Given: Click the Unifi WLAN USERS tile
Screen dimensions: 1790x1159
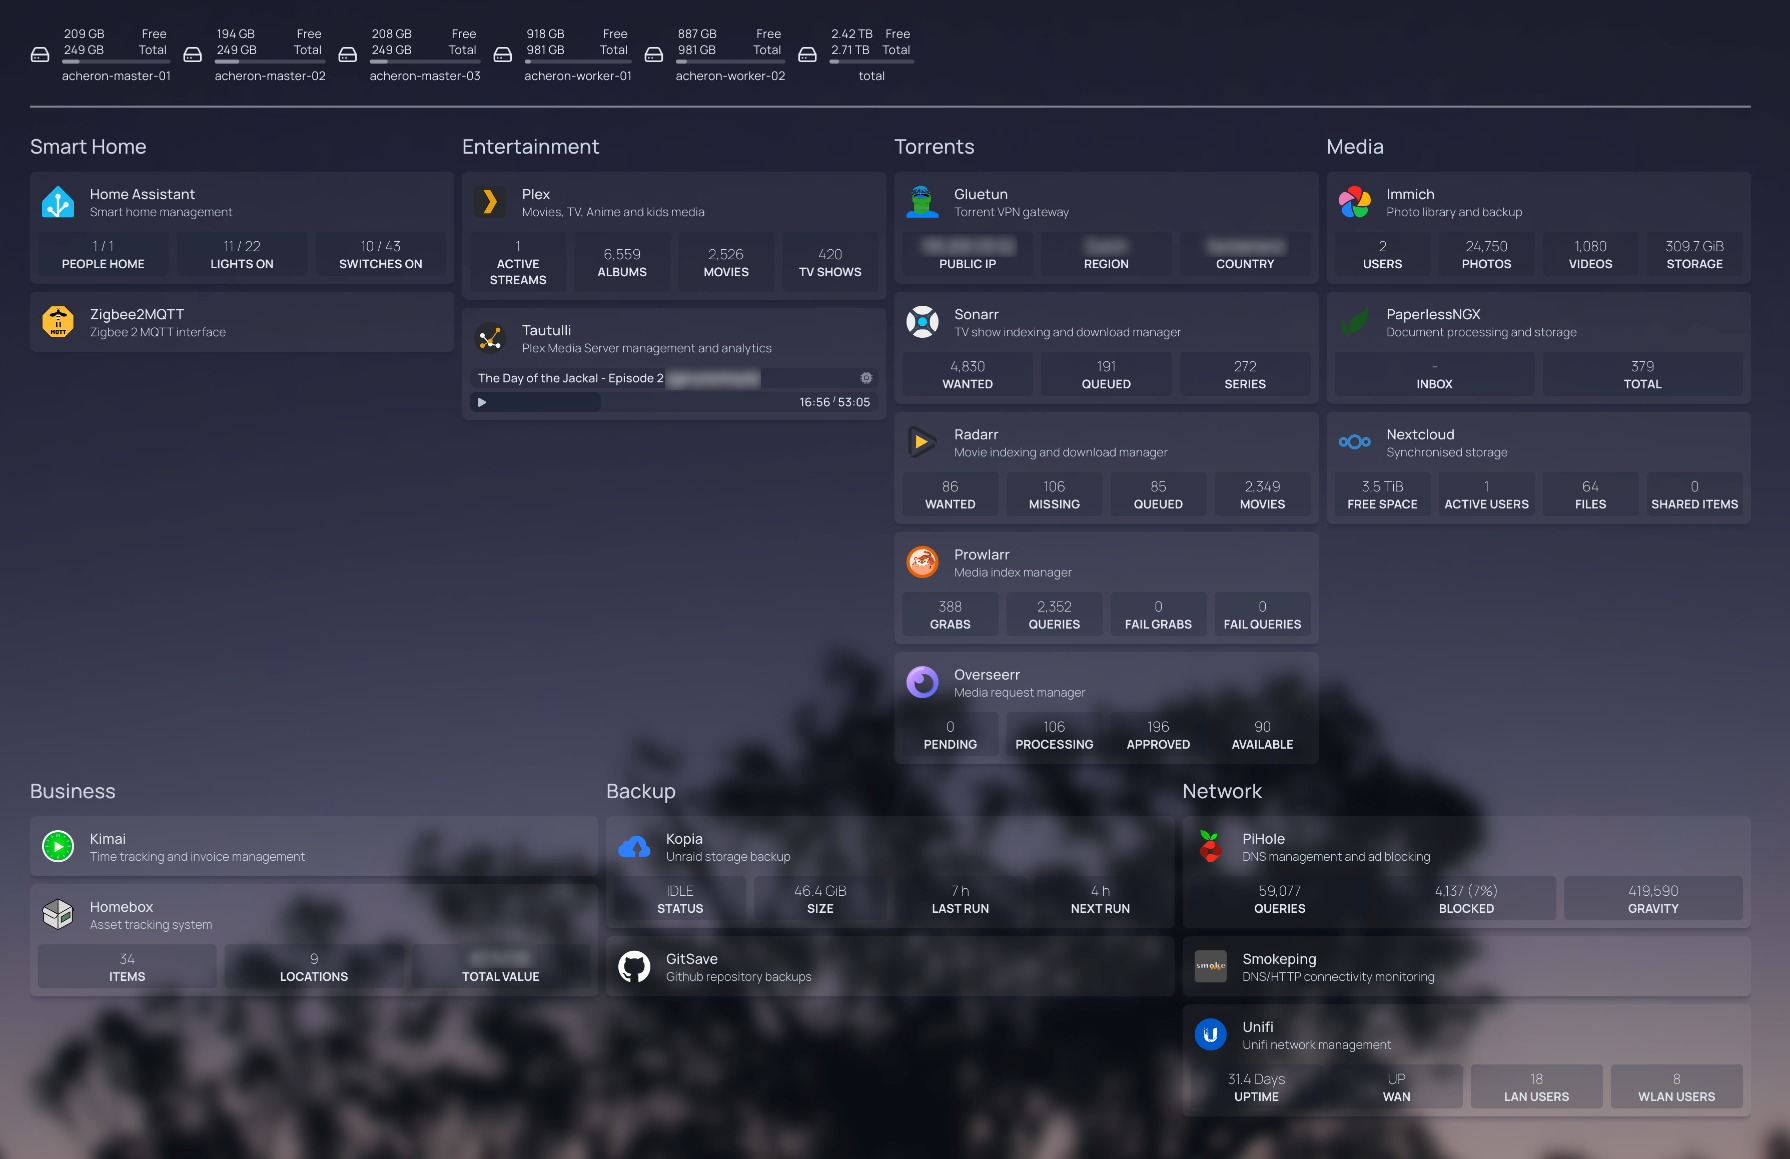Looking at the screenshot, I should pos(1676,1087).
